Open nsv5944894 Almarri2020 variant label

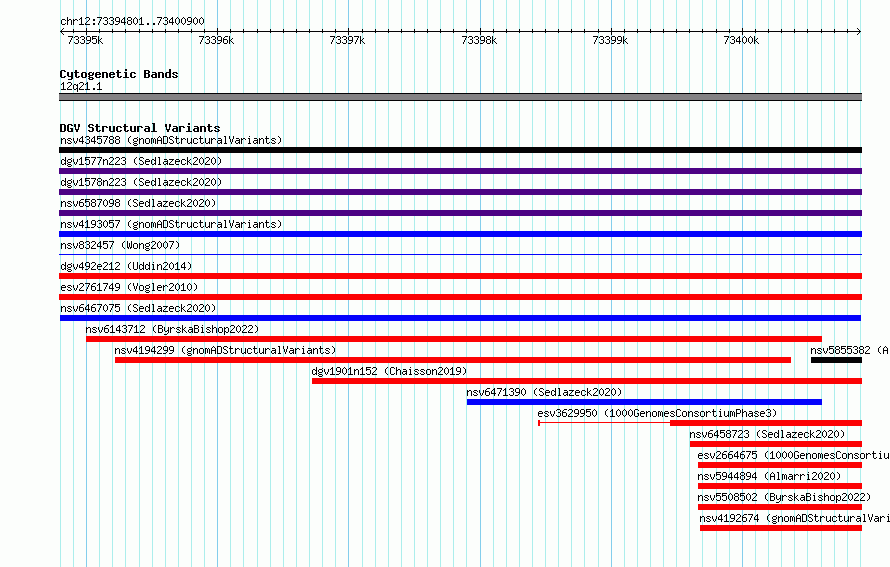click(x=769, y=476)
